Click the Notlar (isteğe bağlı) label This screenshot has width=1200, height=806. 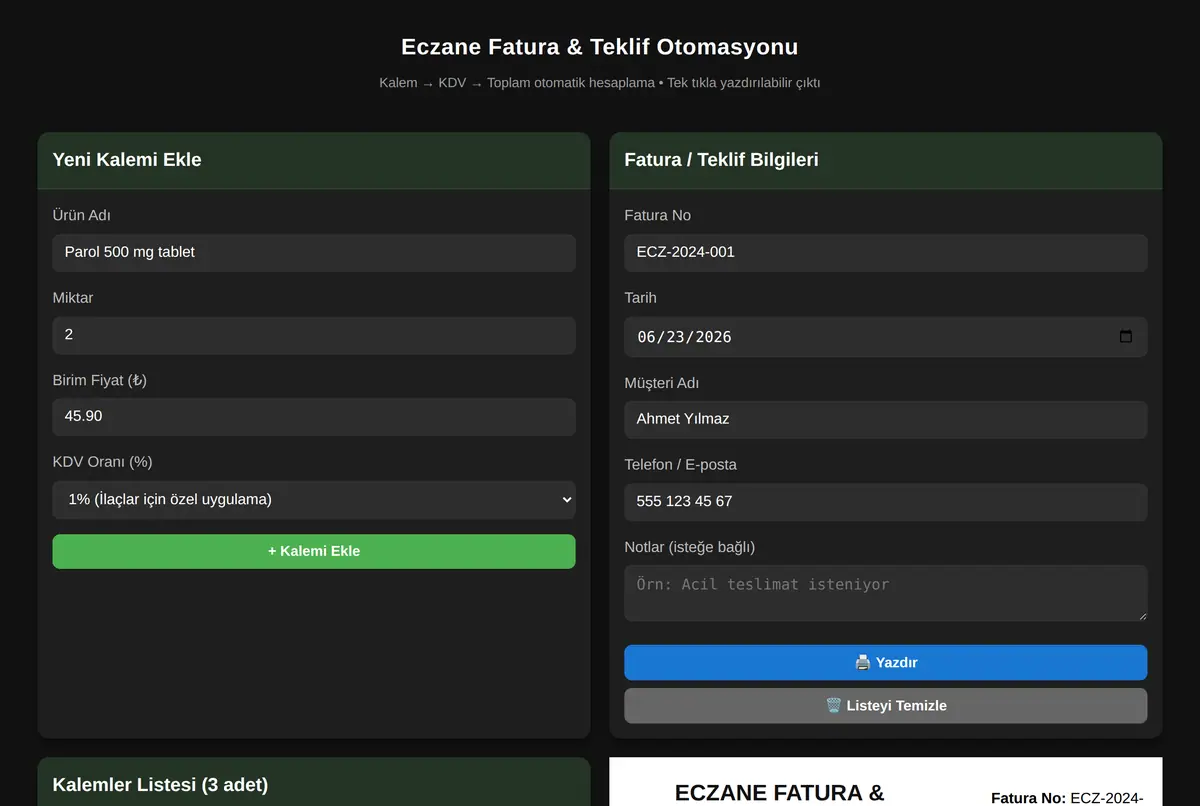(x=689, y=547)
